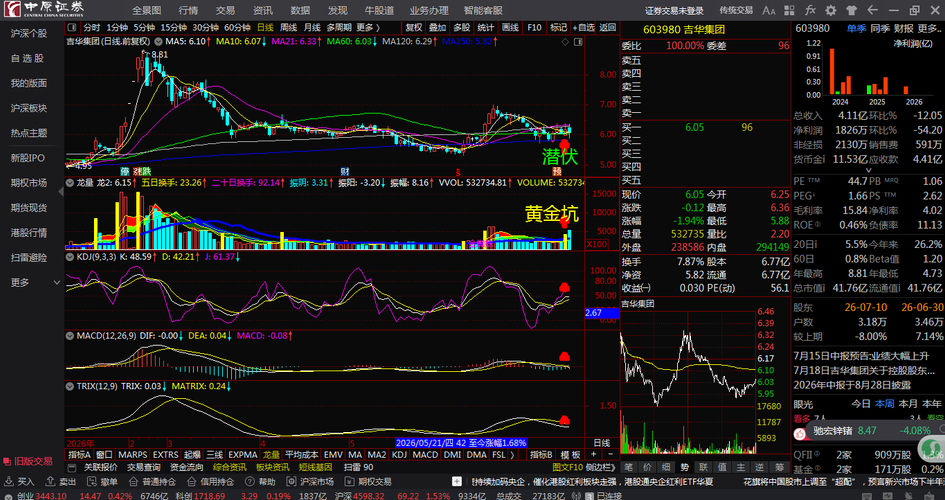Click the back arrow in title bar
Viewport: 945px width, 500px height.
click(872, 10)
